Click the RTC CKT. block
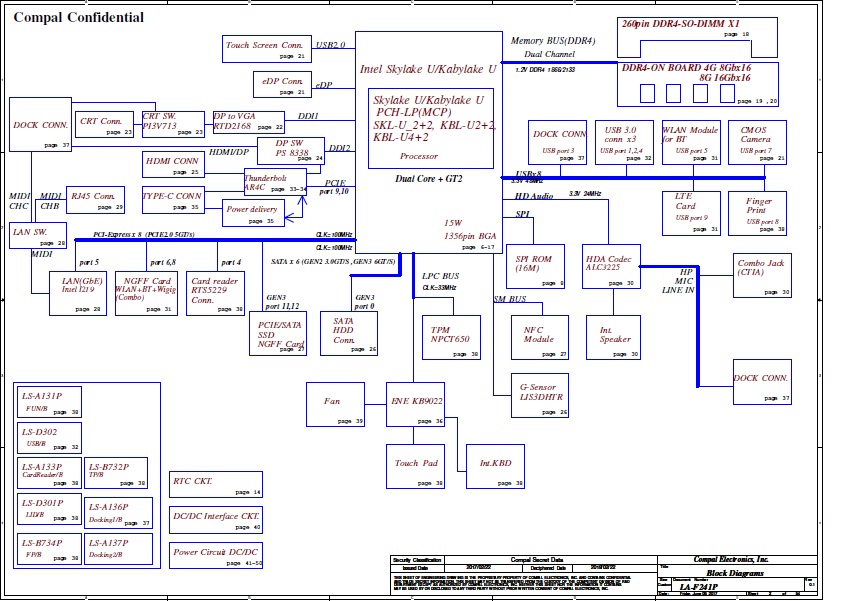Image resolution: width=851 pixels, height=601 pixels. click(x=216, y=485)
